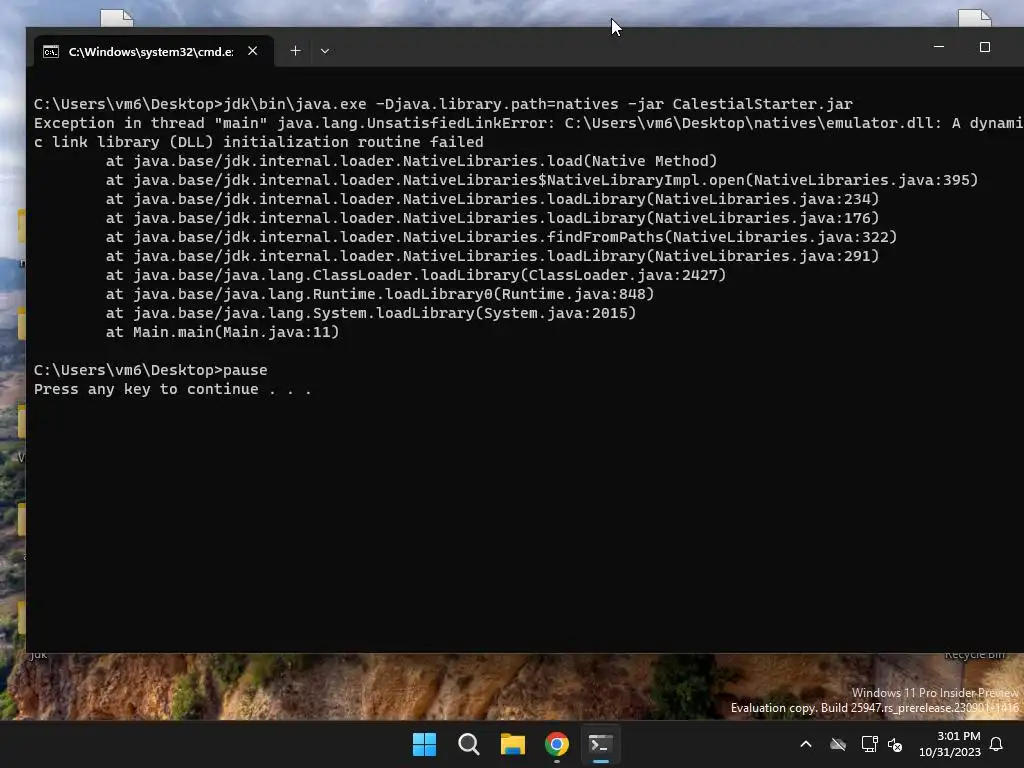Screen dimensions: 1024x768
Task: Click the Terminal icon in taskbar
Action: point(600,744)
